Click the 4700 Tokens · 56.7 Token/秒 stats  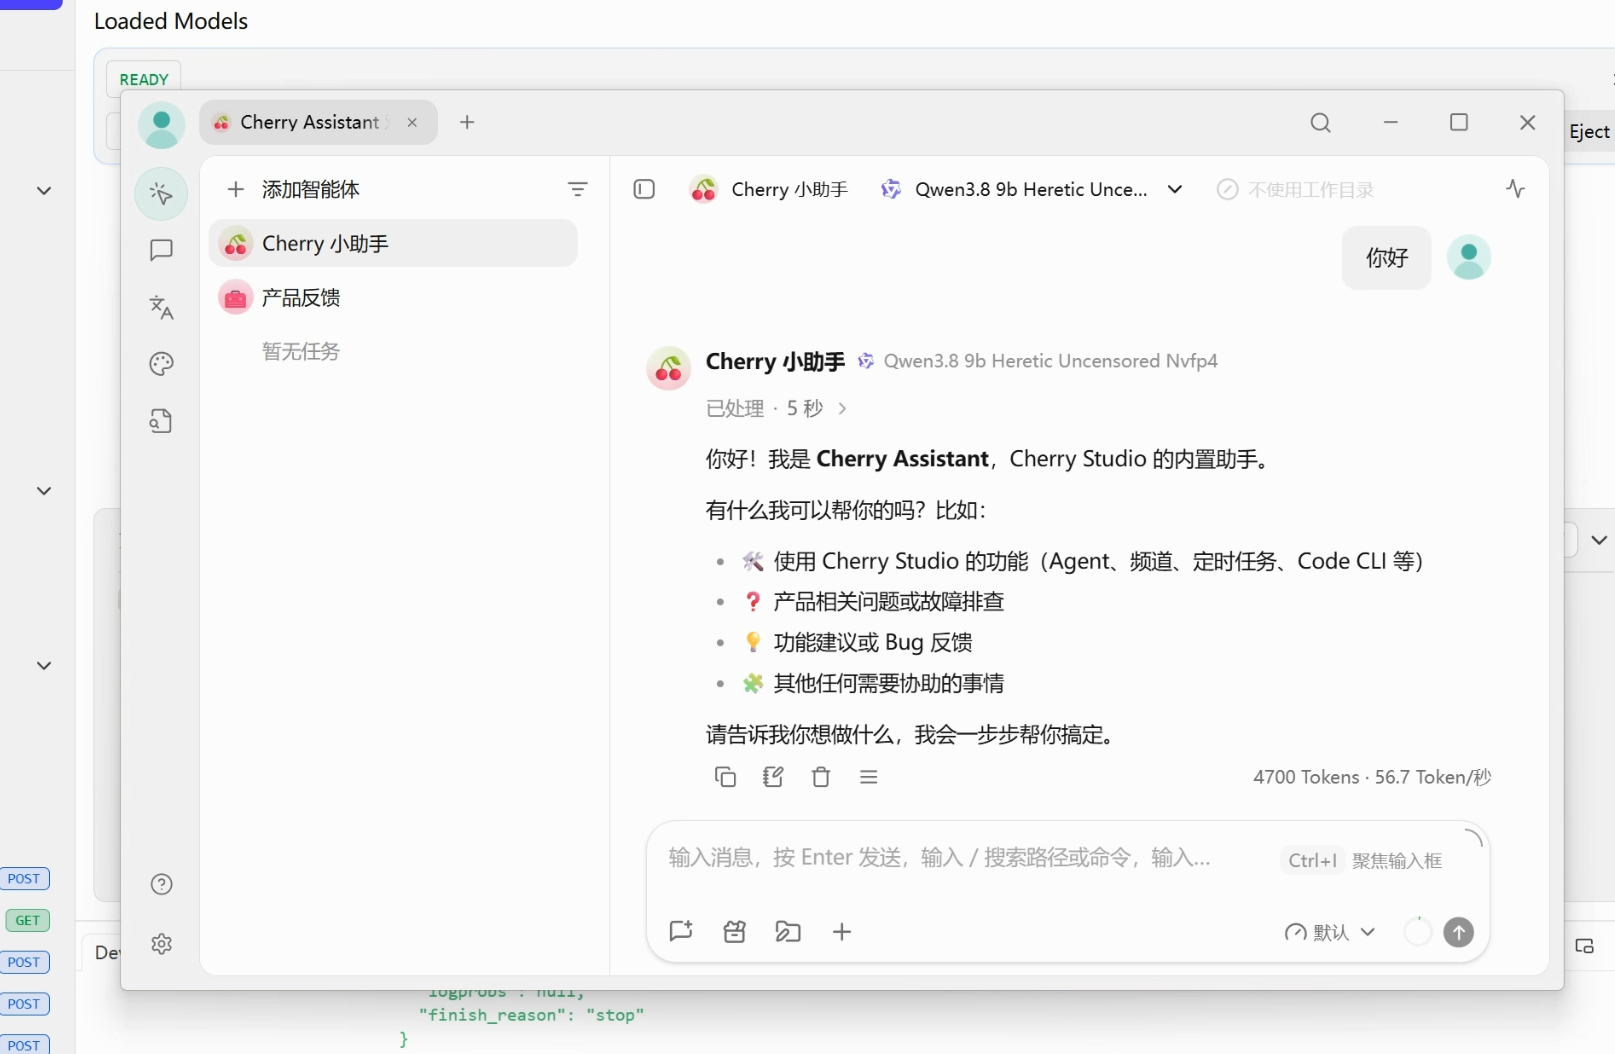point(1372,777)
